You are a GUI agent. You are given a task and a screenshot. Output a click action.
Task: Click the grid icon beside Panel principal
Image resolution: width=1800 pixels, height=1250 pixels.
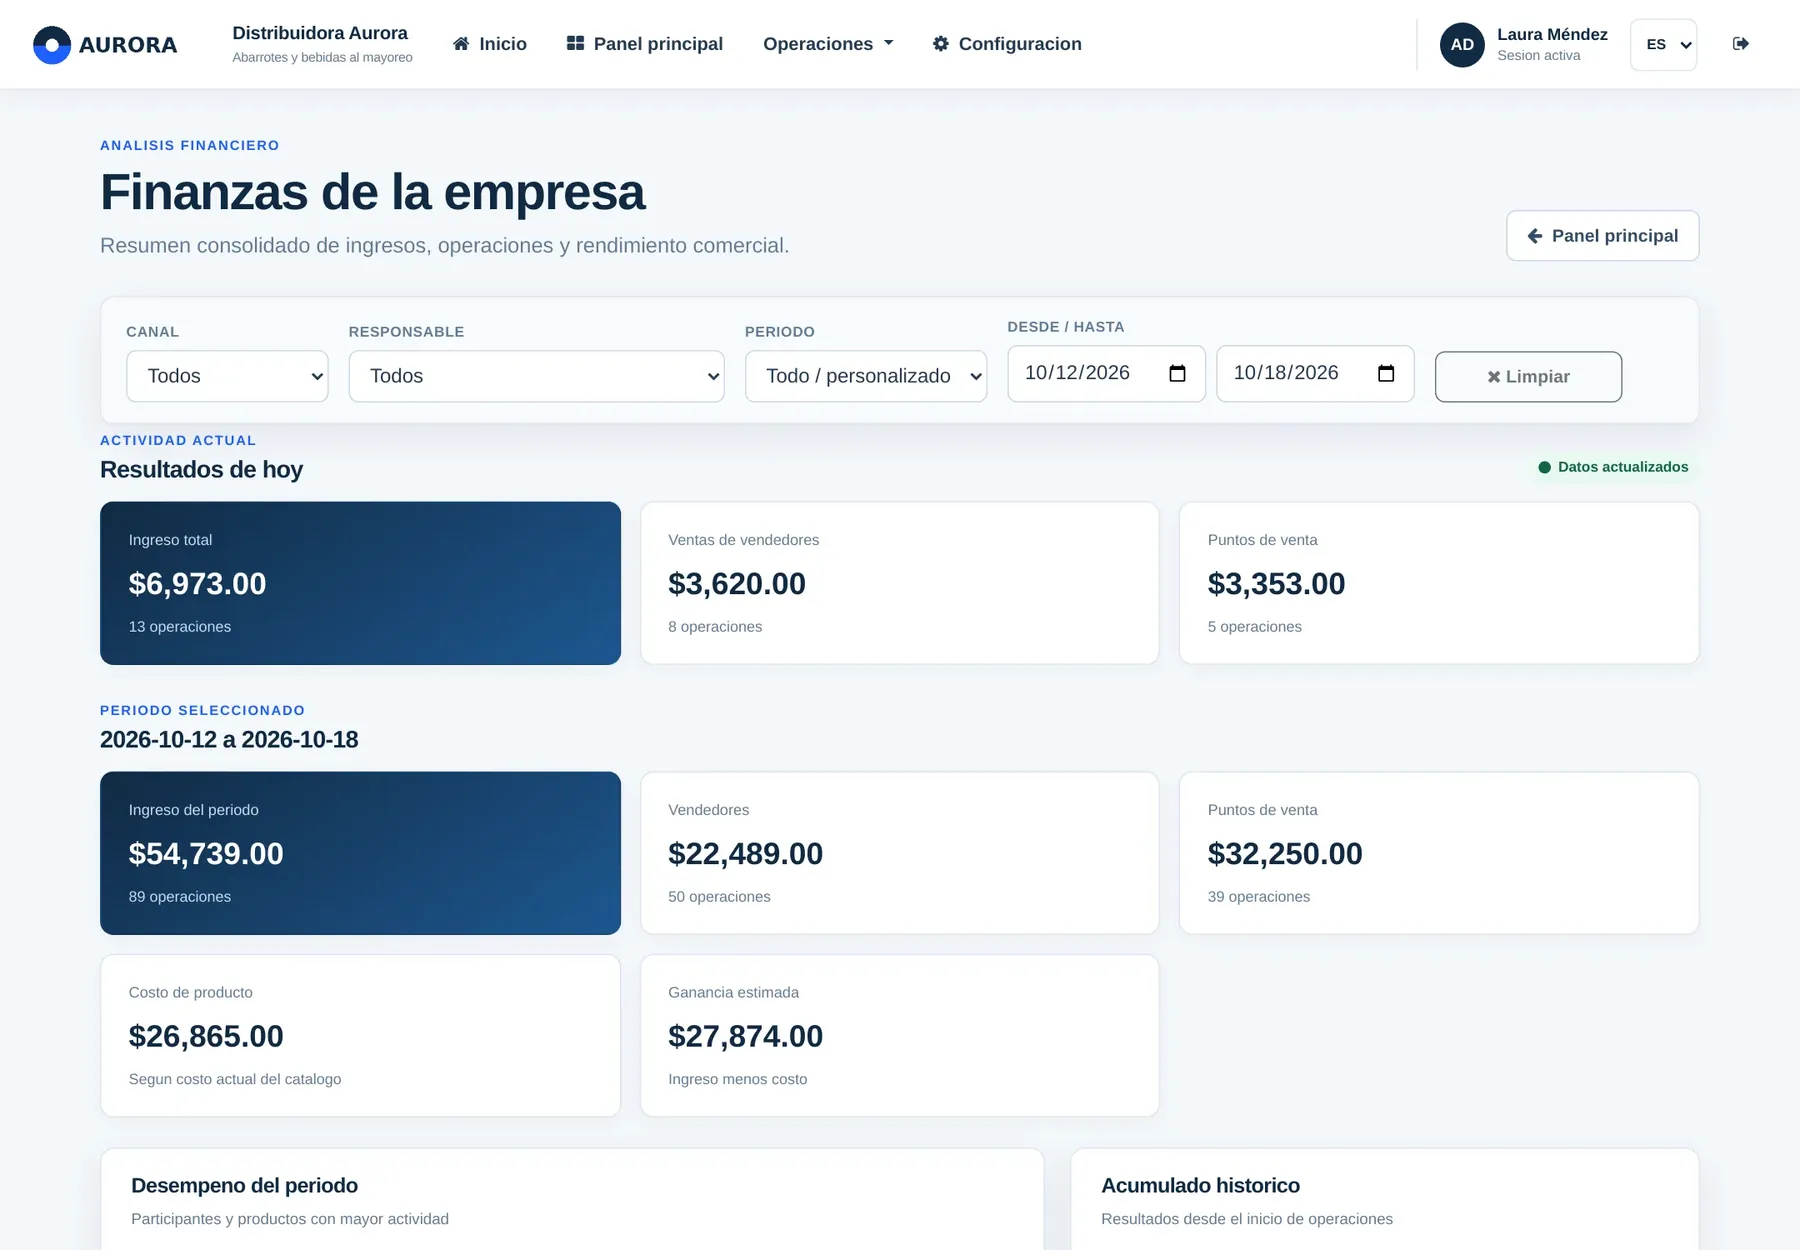pyautogui.click(x=575, y=44)
